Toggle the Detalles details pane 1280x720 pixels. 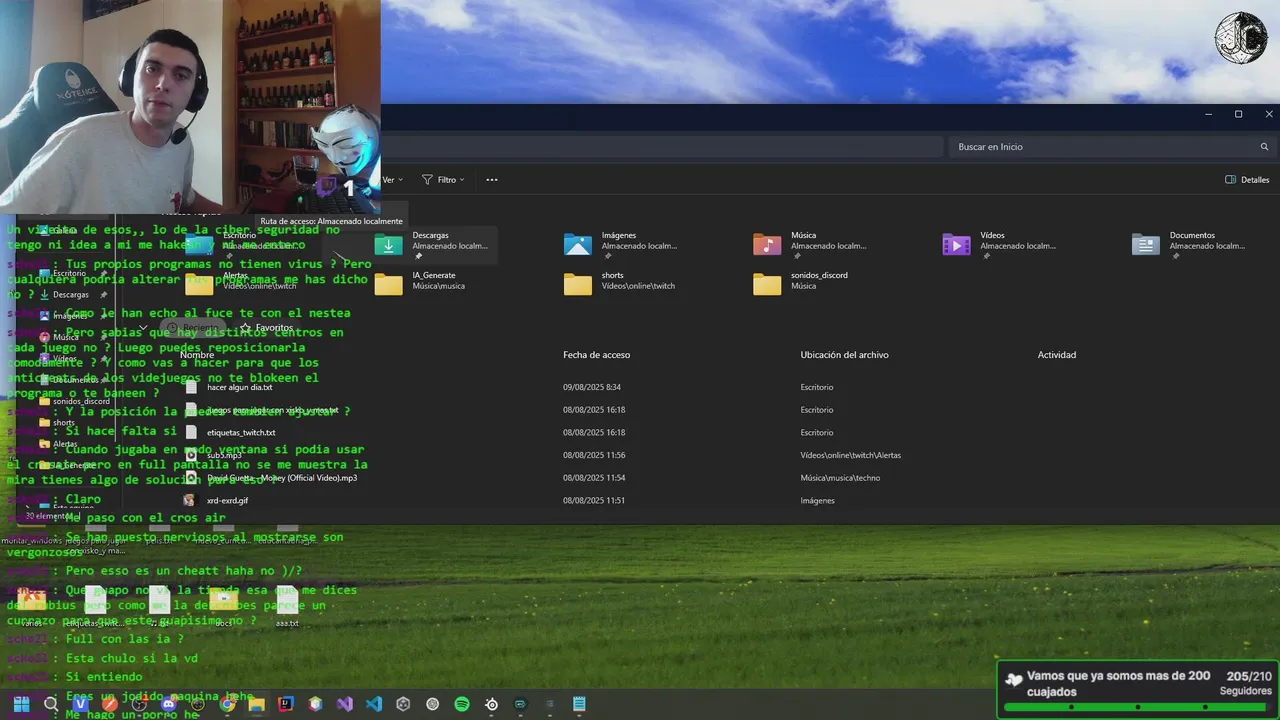click(x=1247, y=180)
